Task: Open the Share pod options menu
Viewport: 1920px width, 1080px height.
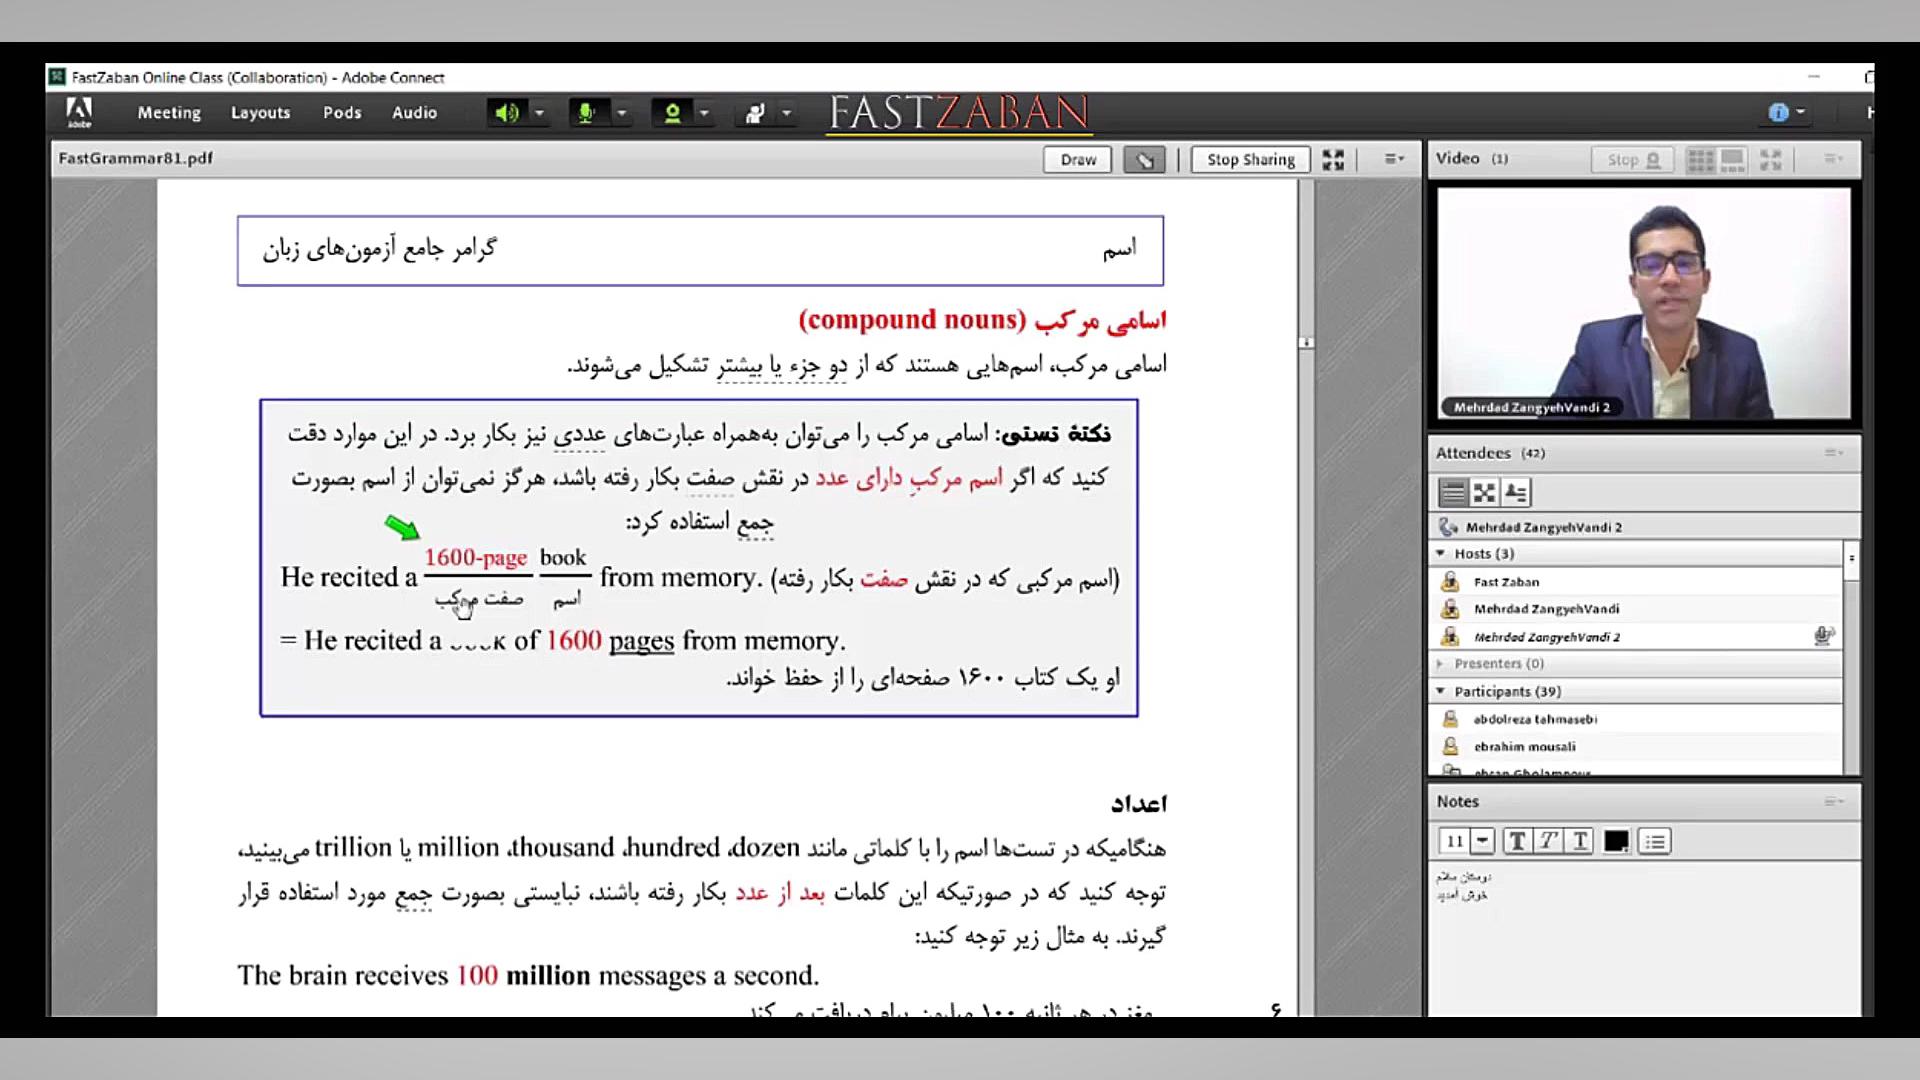Action: pos(1394,159)
